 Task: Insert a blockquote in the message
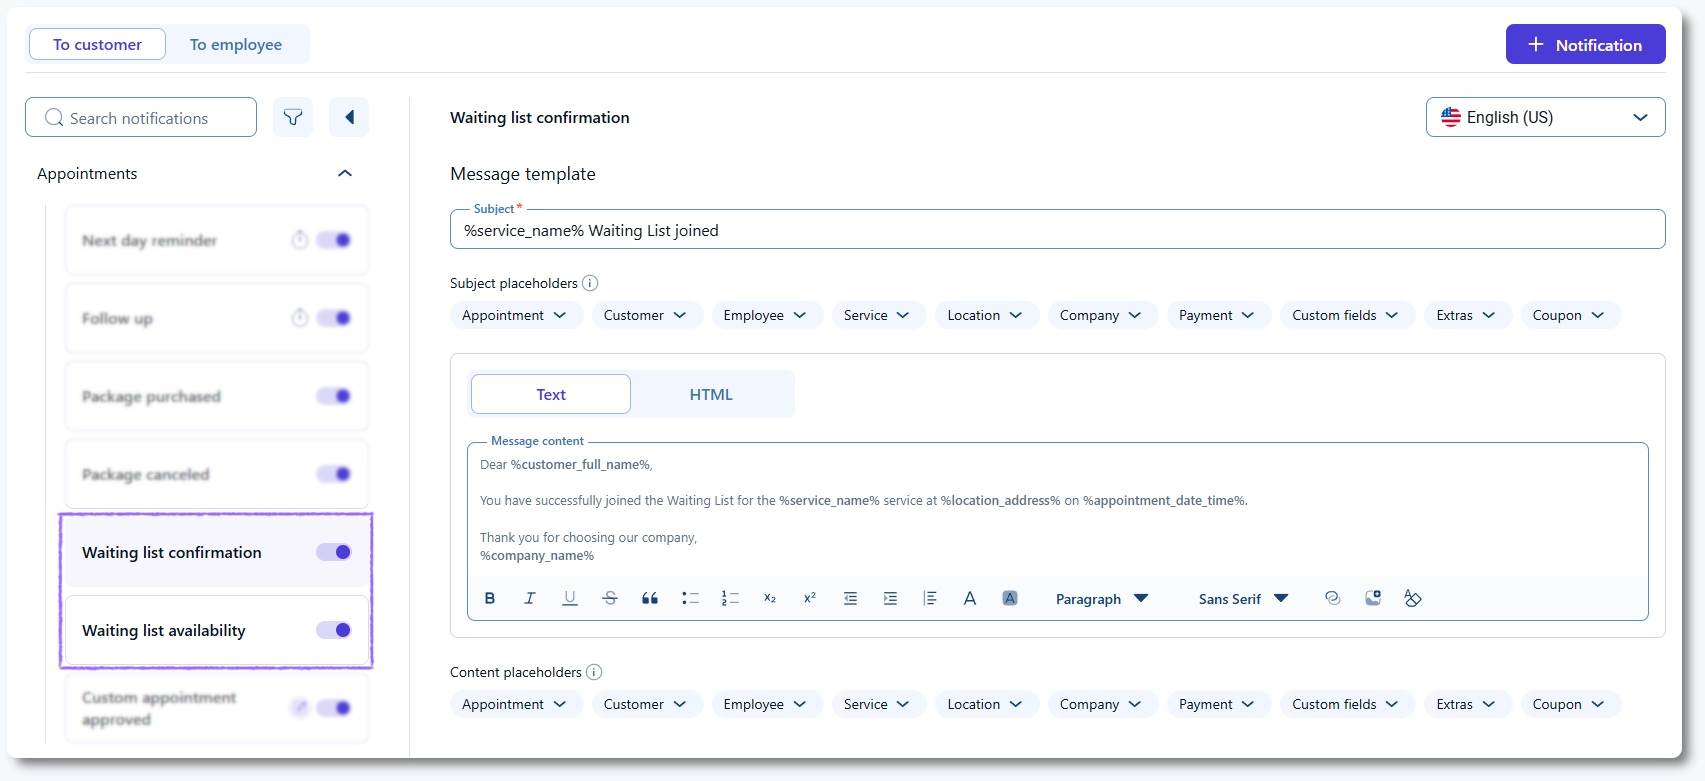650,598
